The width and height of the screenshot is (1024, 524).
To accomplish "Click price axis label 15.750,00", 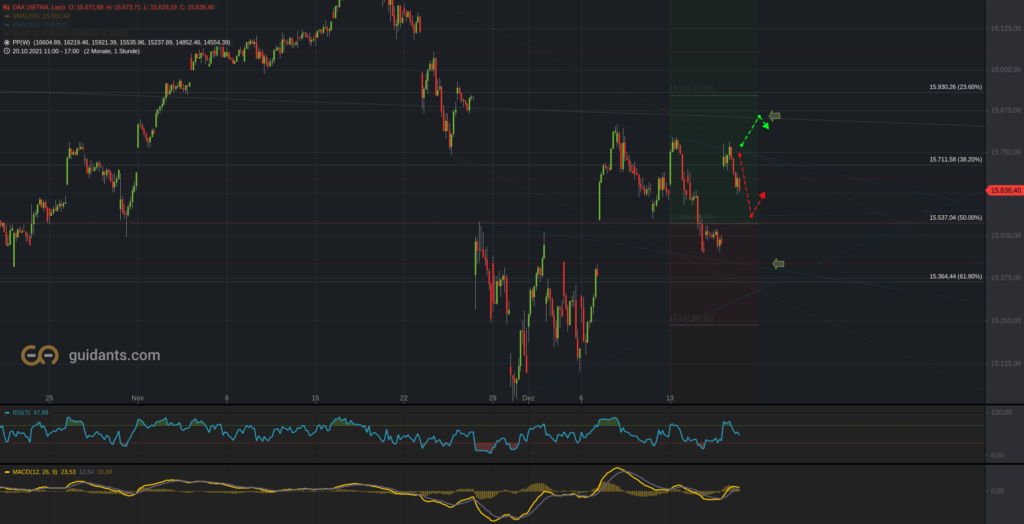I will [x=1006, y=152].
